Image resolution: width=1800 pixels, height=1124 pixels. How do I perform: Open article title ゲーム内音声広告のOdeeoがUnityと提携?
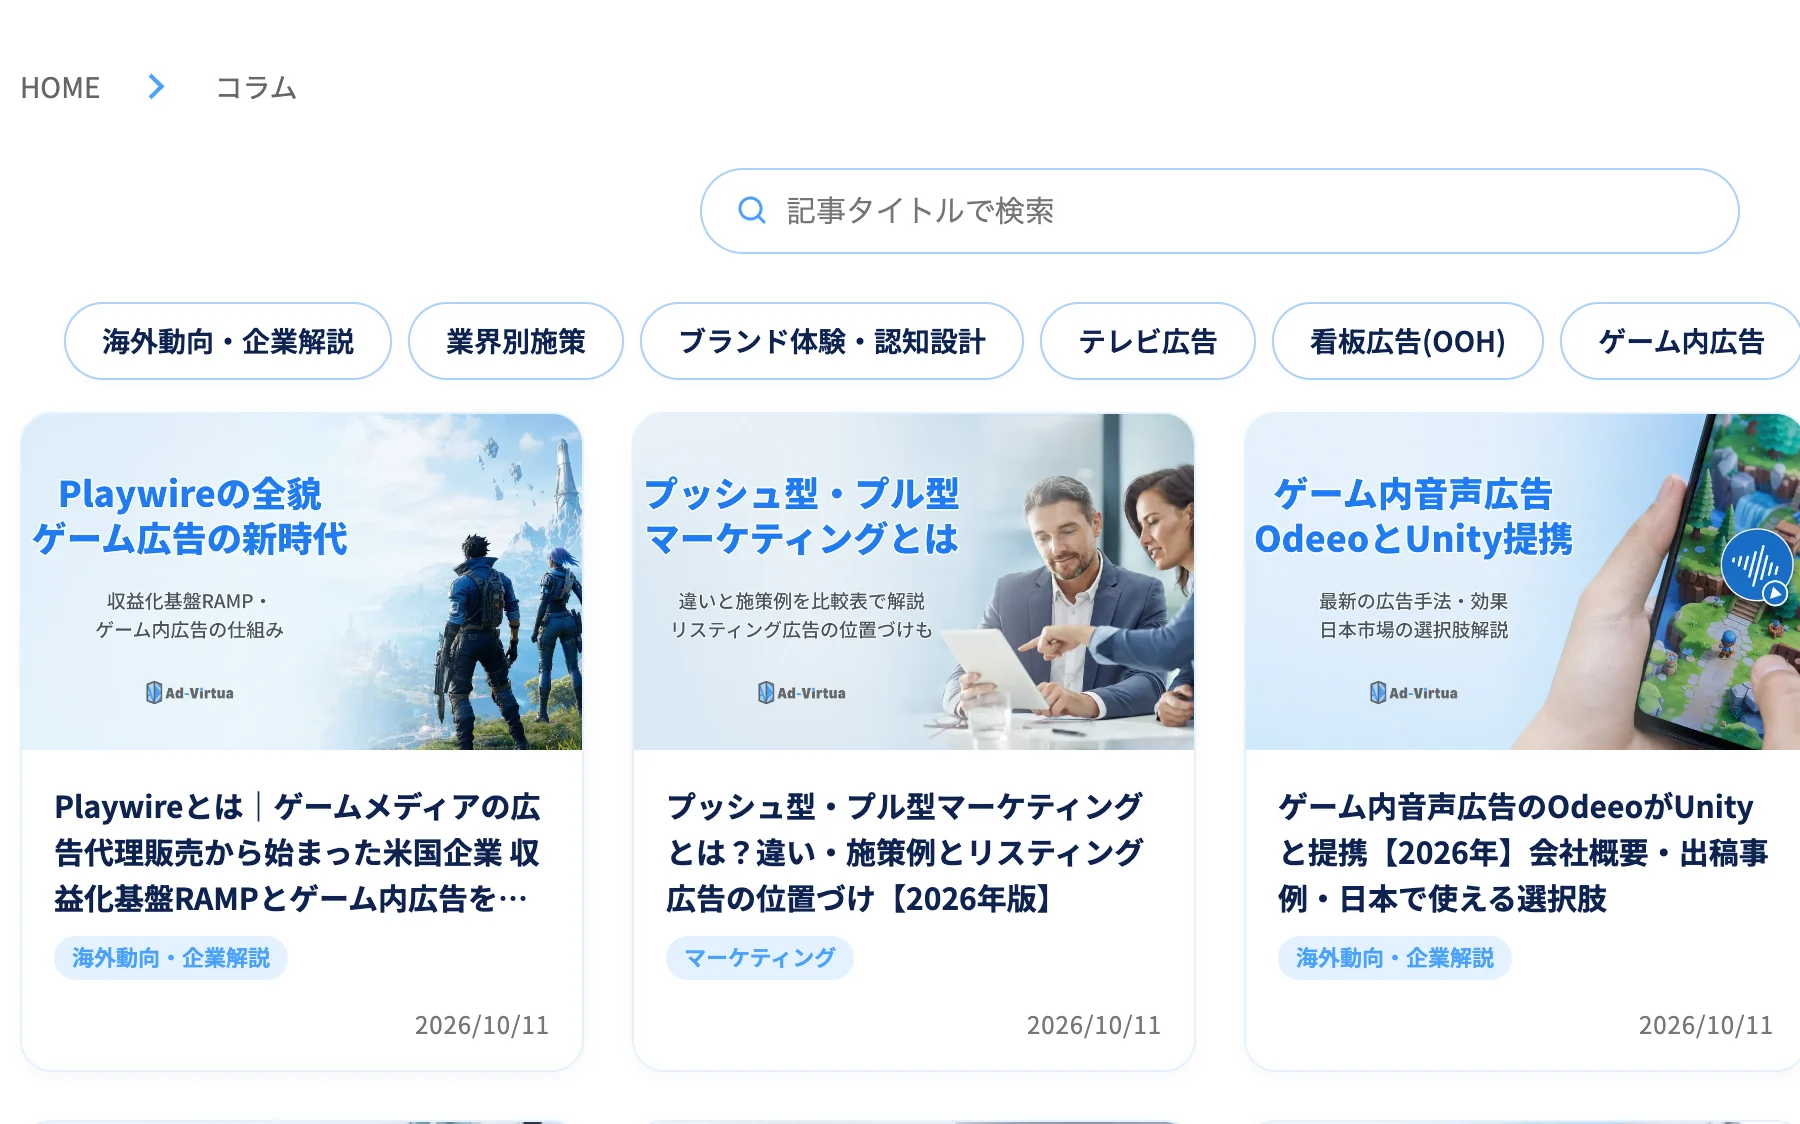point(1523,853)
